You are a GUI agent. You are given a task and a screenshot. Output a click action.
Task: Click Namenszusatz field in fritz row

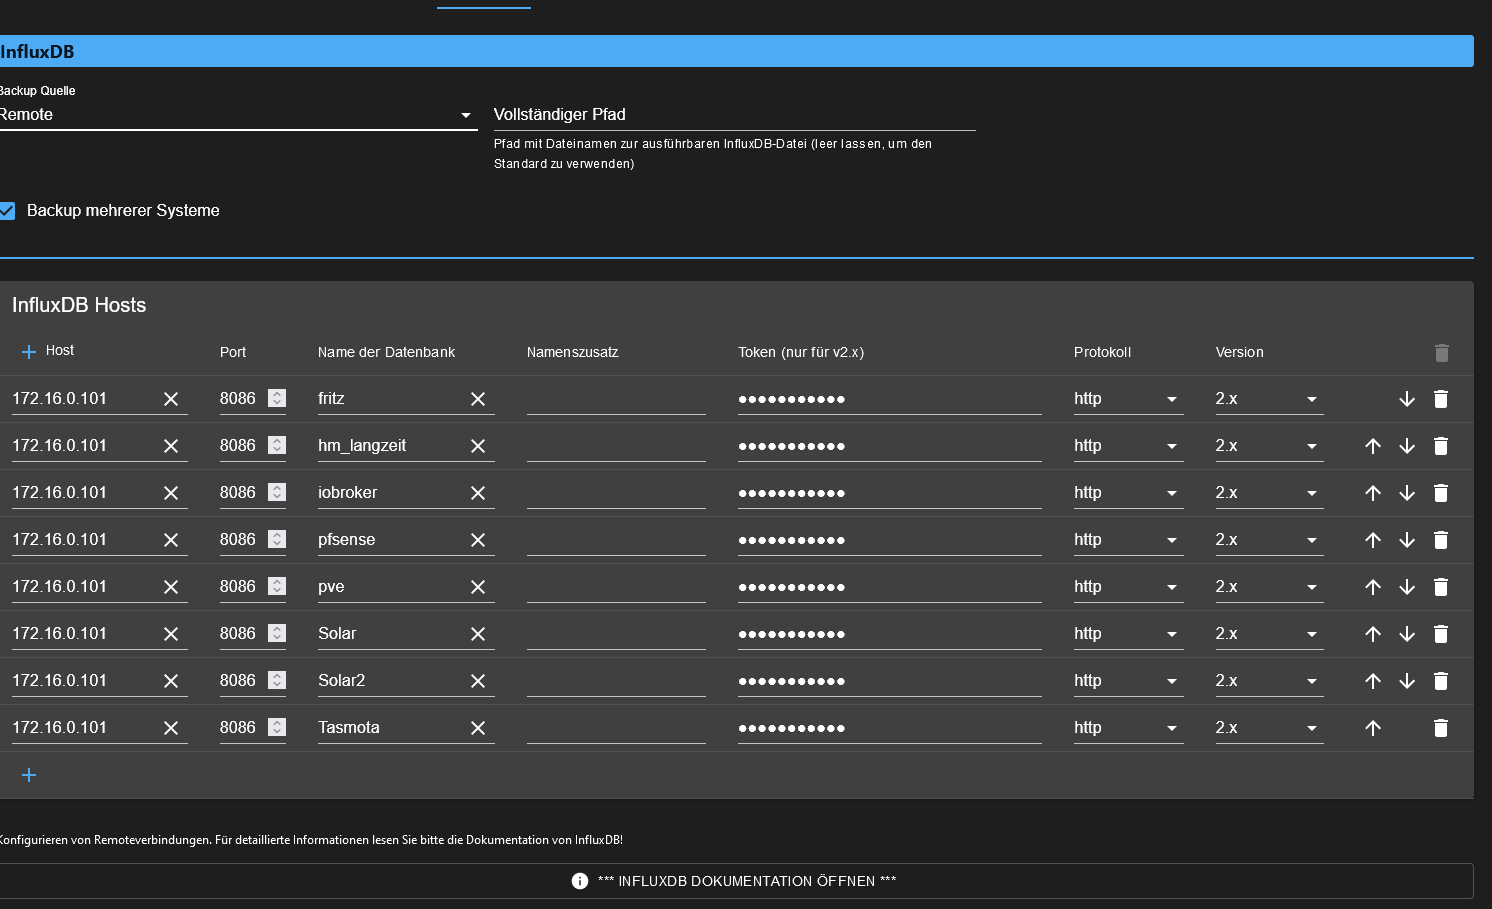(x=616, y=399)
